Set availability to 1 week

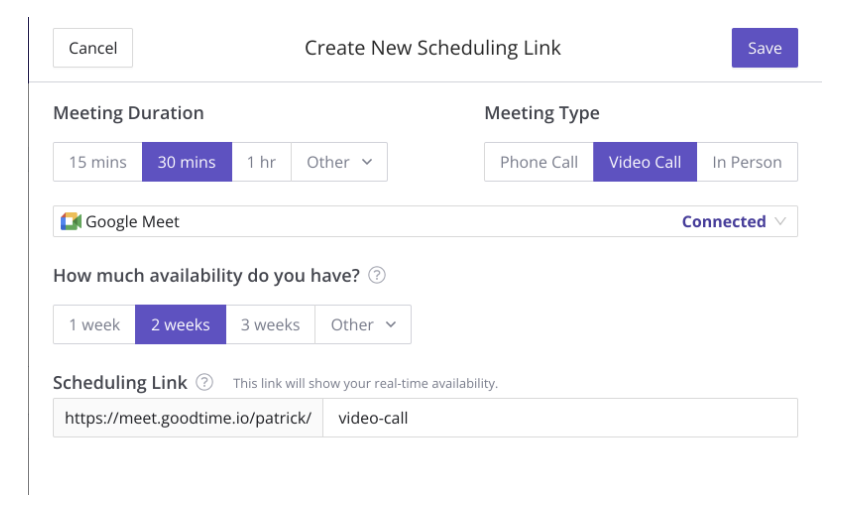tap(94, 324)
